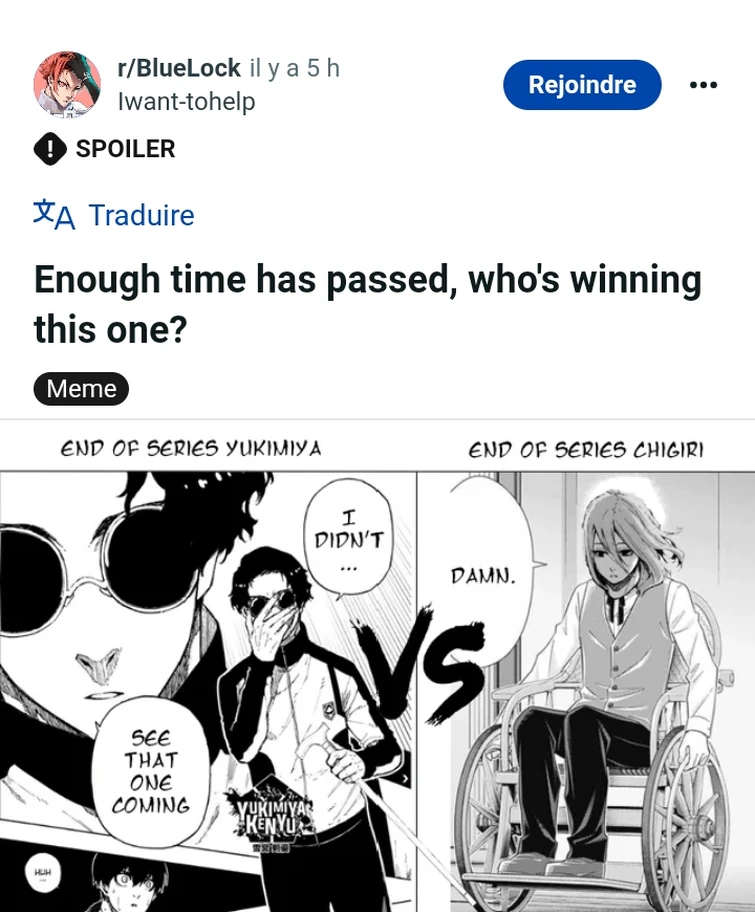Image resolution: width=755 pixels, height=912 pixels.
Task: Join the community with Rejoindre button
Action: (x=582, y=85)
